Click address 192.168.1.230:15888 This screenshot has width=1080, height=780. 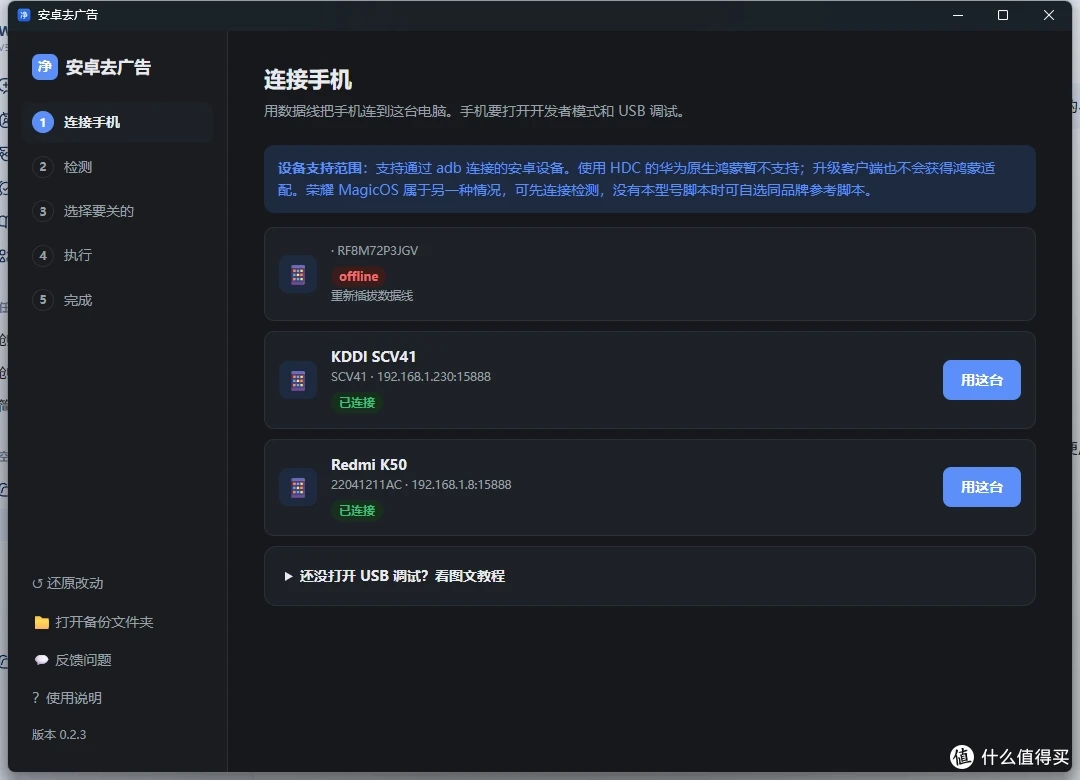click(434, 377)
